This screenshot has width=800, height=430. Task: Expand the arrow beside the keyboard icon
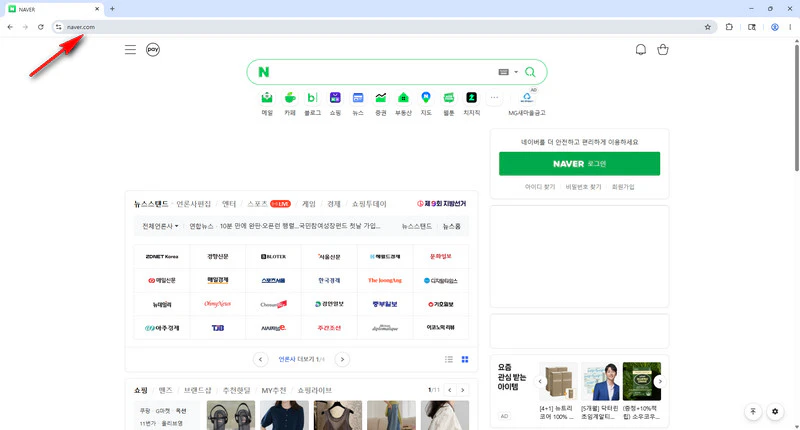pyautogui.click(x=516, y=72)
